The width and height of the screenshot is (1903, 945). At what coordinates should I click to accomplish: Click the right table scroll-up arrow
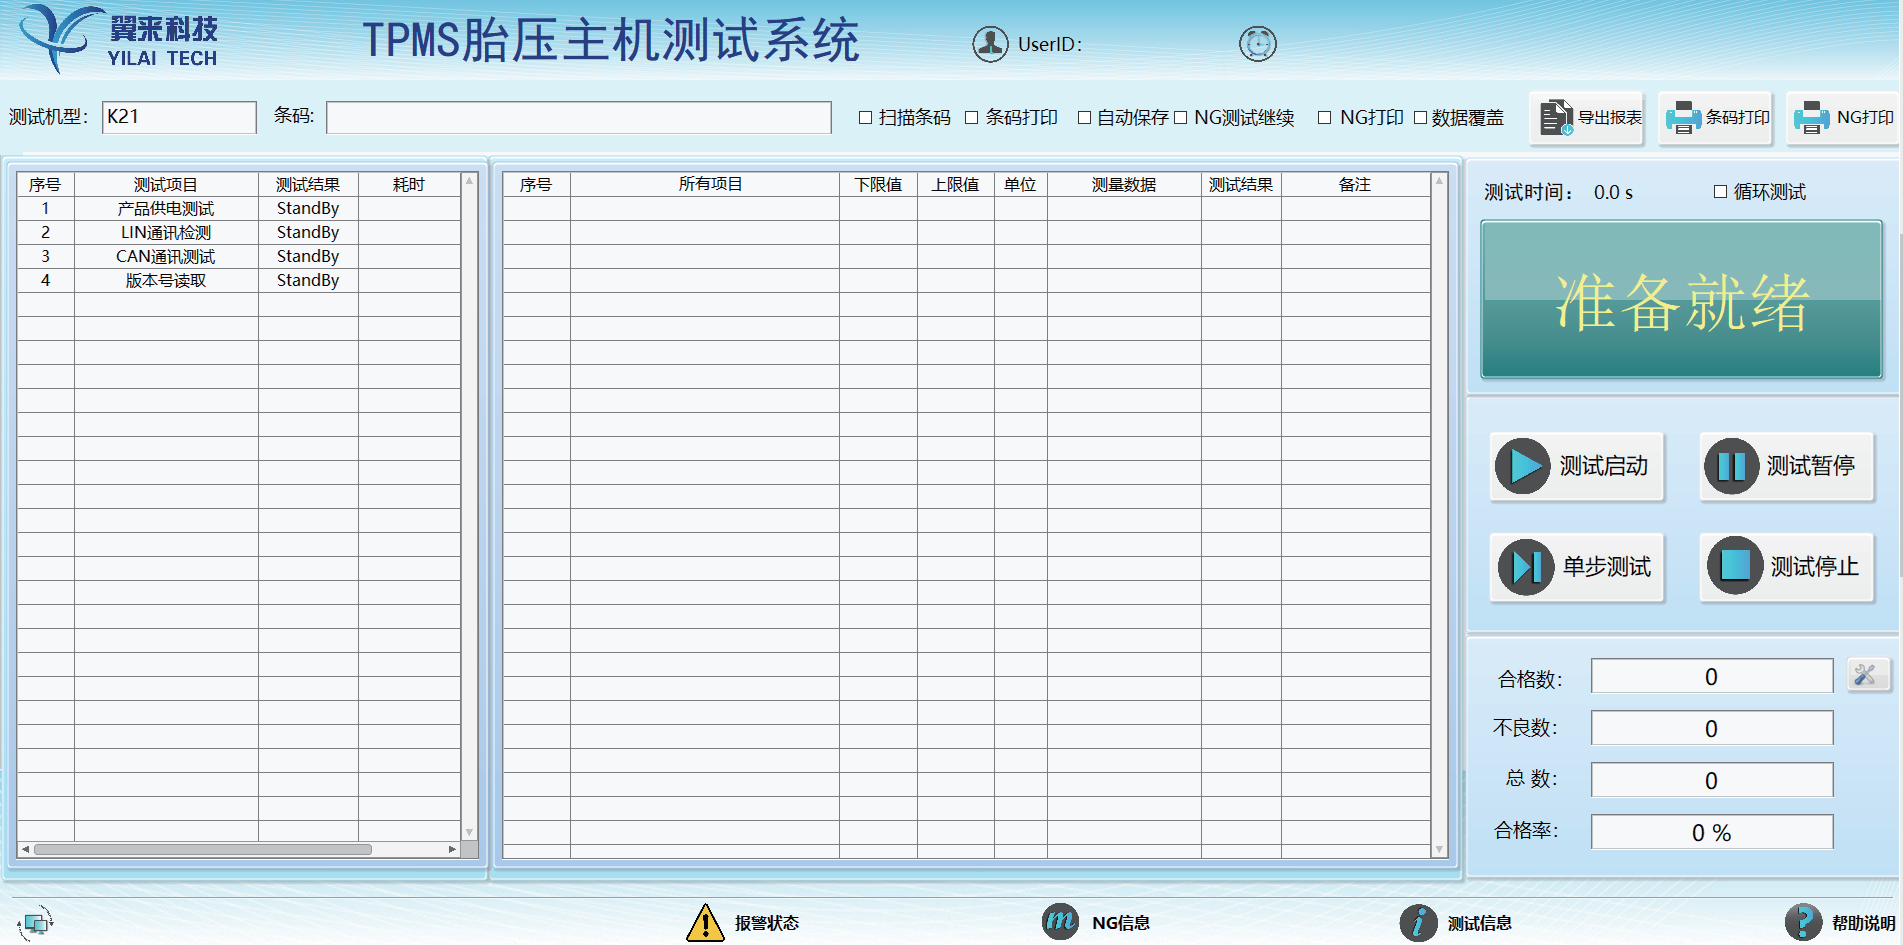(x=1439, y=181)
